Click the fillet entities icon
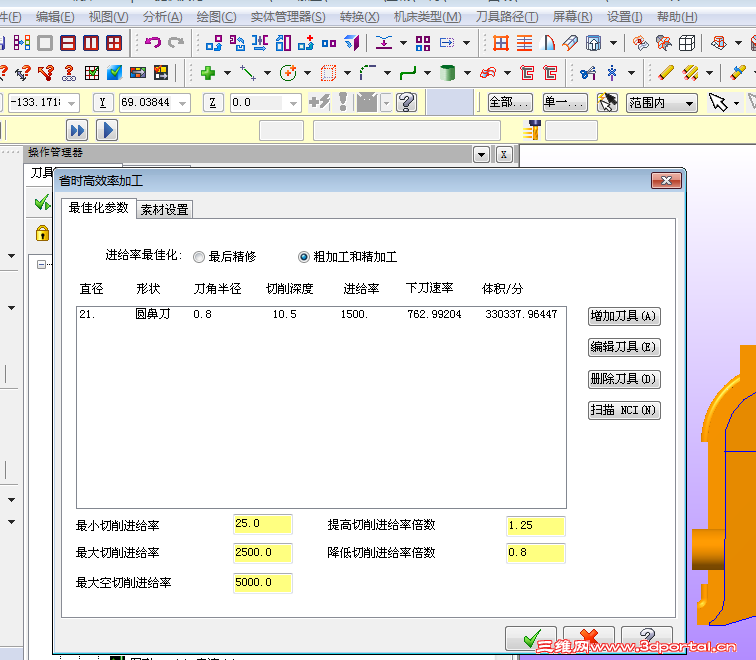The height and width of the screenshot is (660, 756). pos(368,73)
